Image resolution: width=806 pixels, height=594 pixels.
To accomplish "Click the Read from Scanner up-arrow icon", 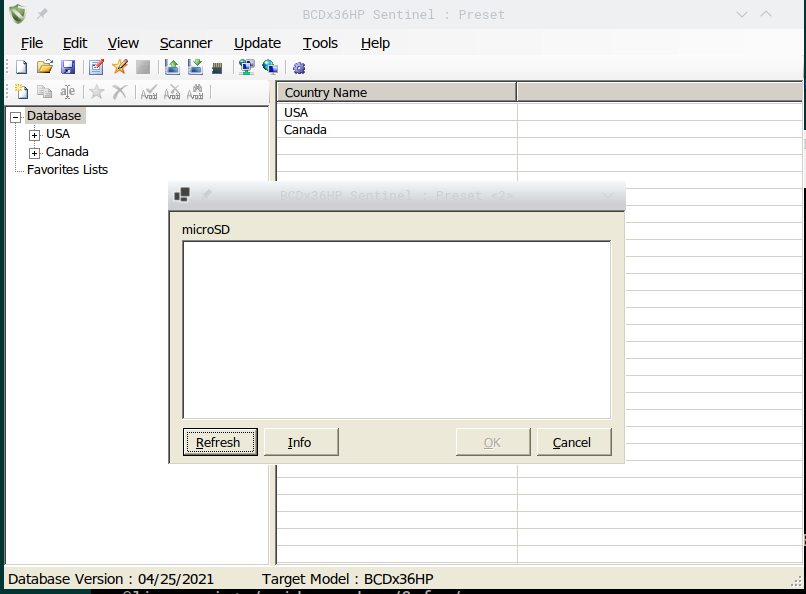I will coord(172,67).
